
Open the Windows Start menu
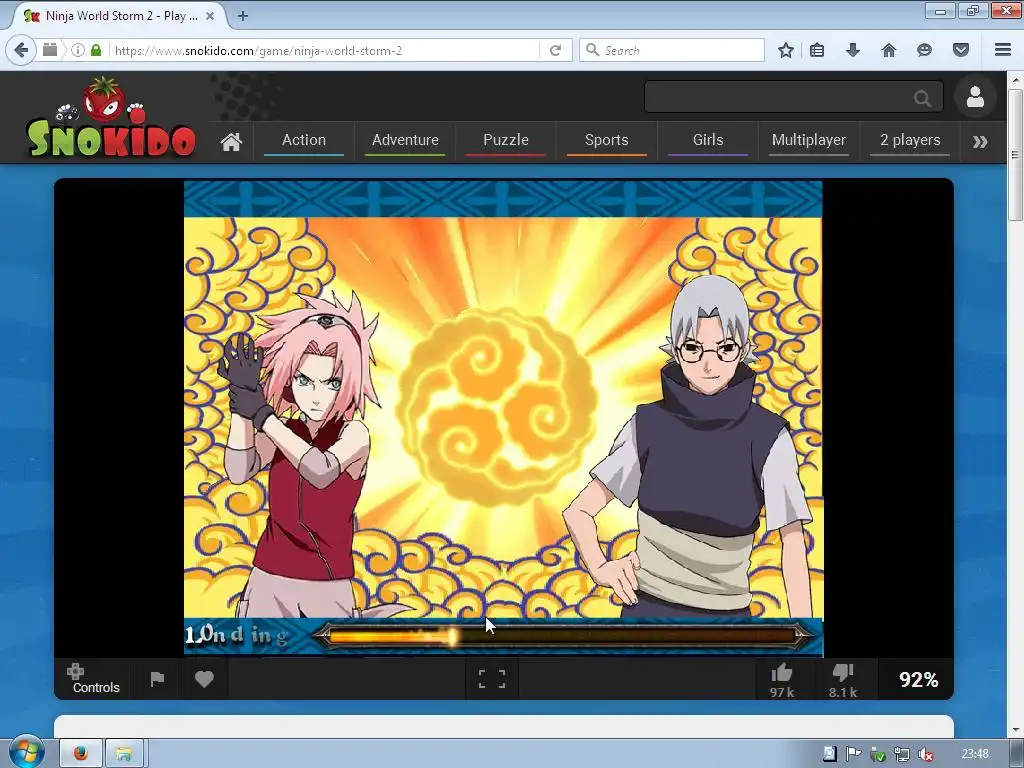point(26,752)
